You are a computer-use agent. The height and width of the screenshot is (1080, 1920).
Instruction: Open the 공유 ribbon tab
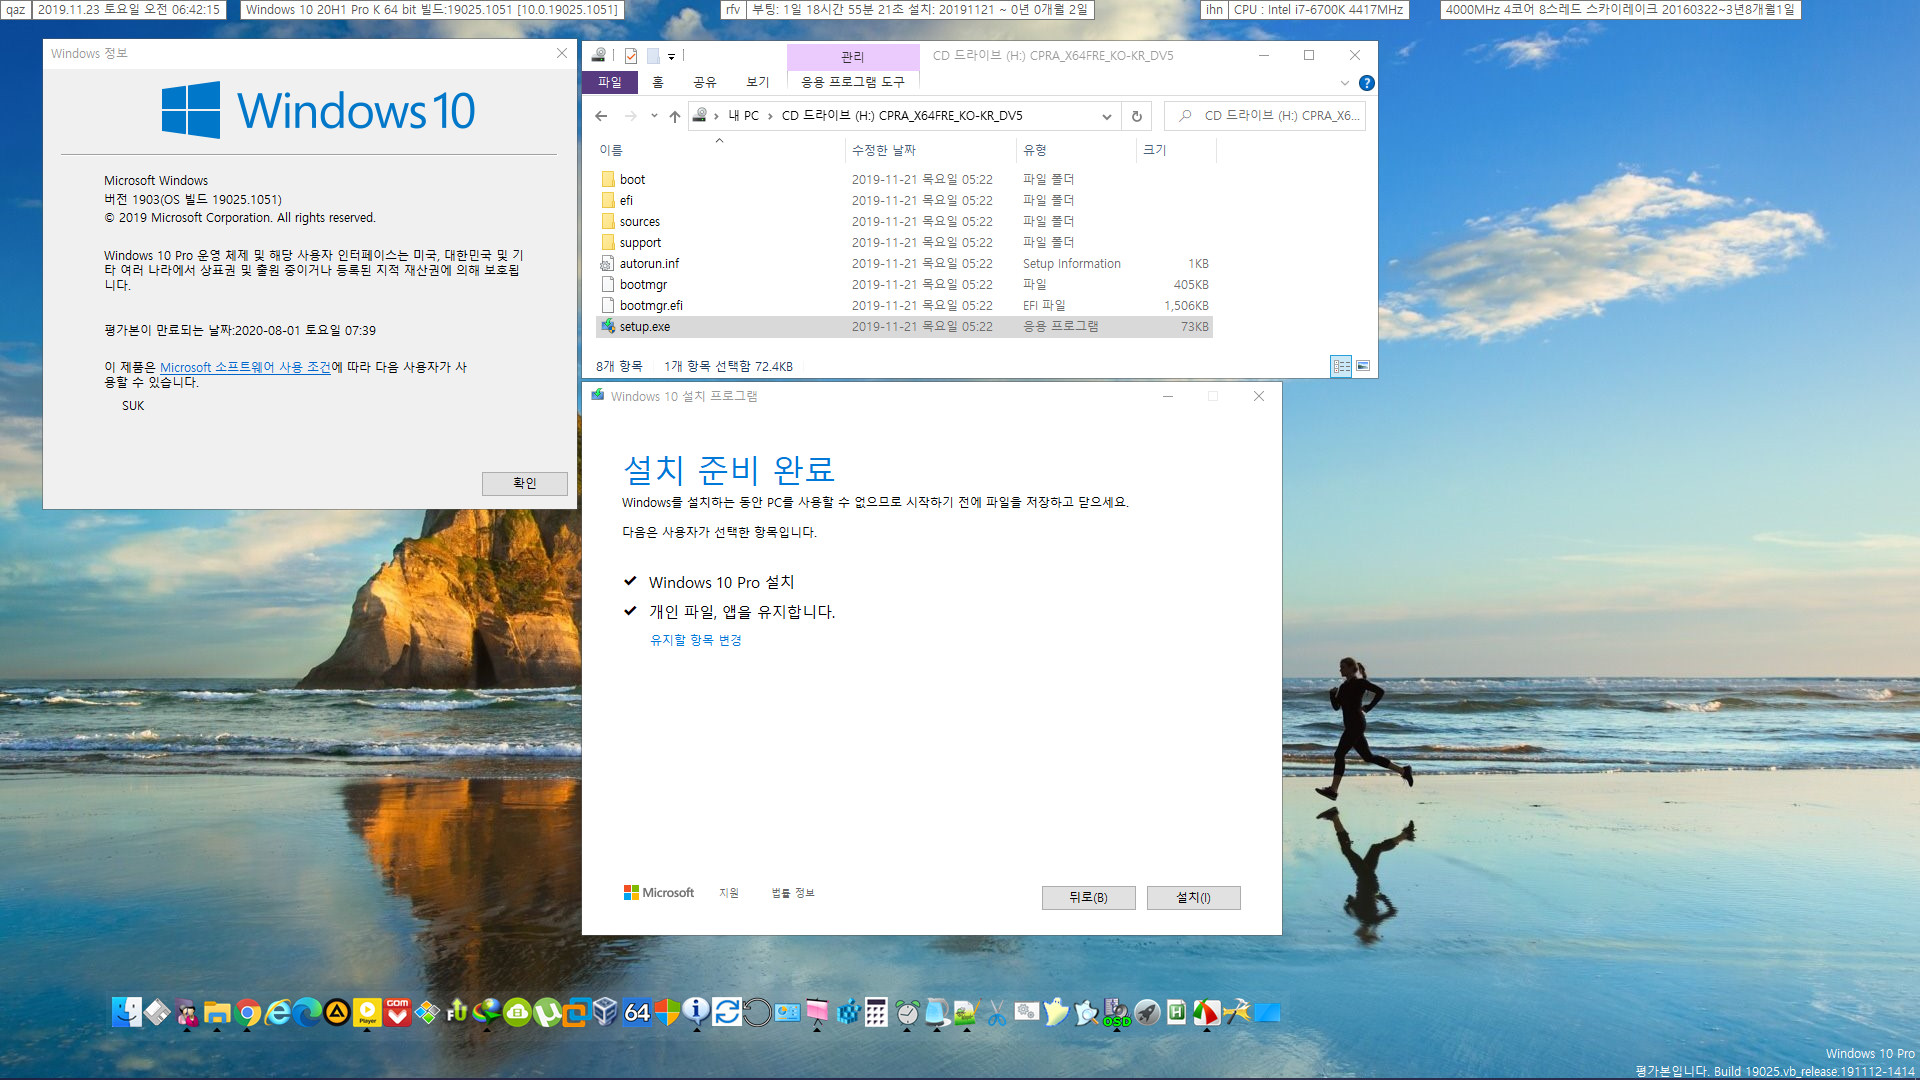(x=705, y=82)
